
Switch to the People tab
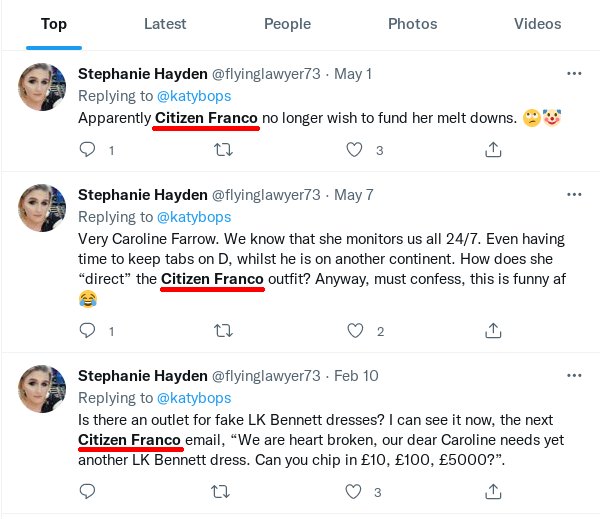click(287, 24)
